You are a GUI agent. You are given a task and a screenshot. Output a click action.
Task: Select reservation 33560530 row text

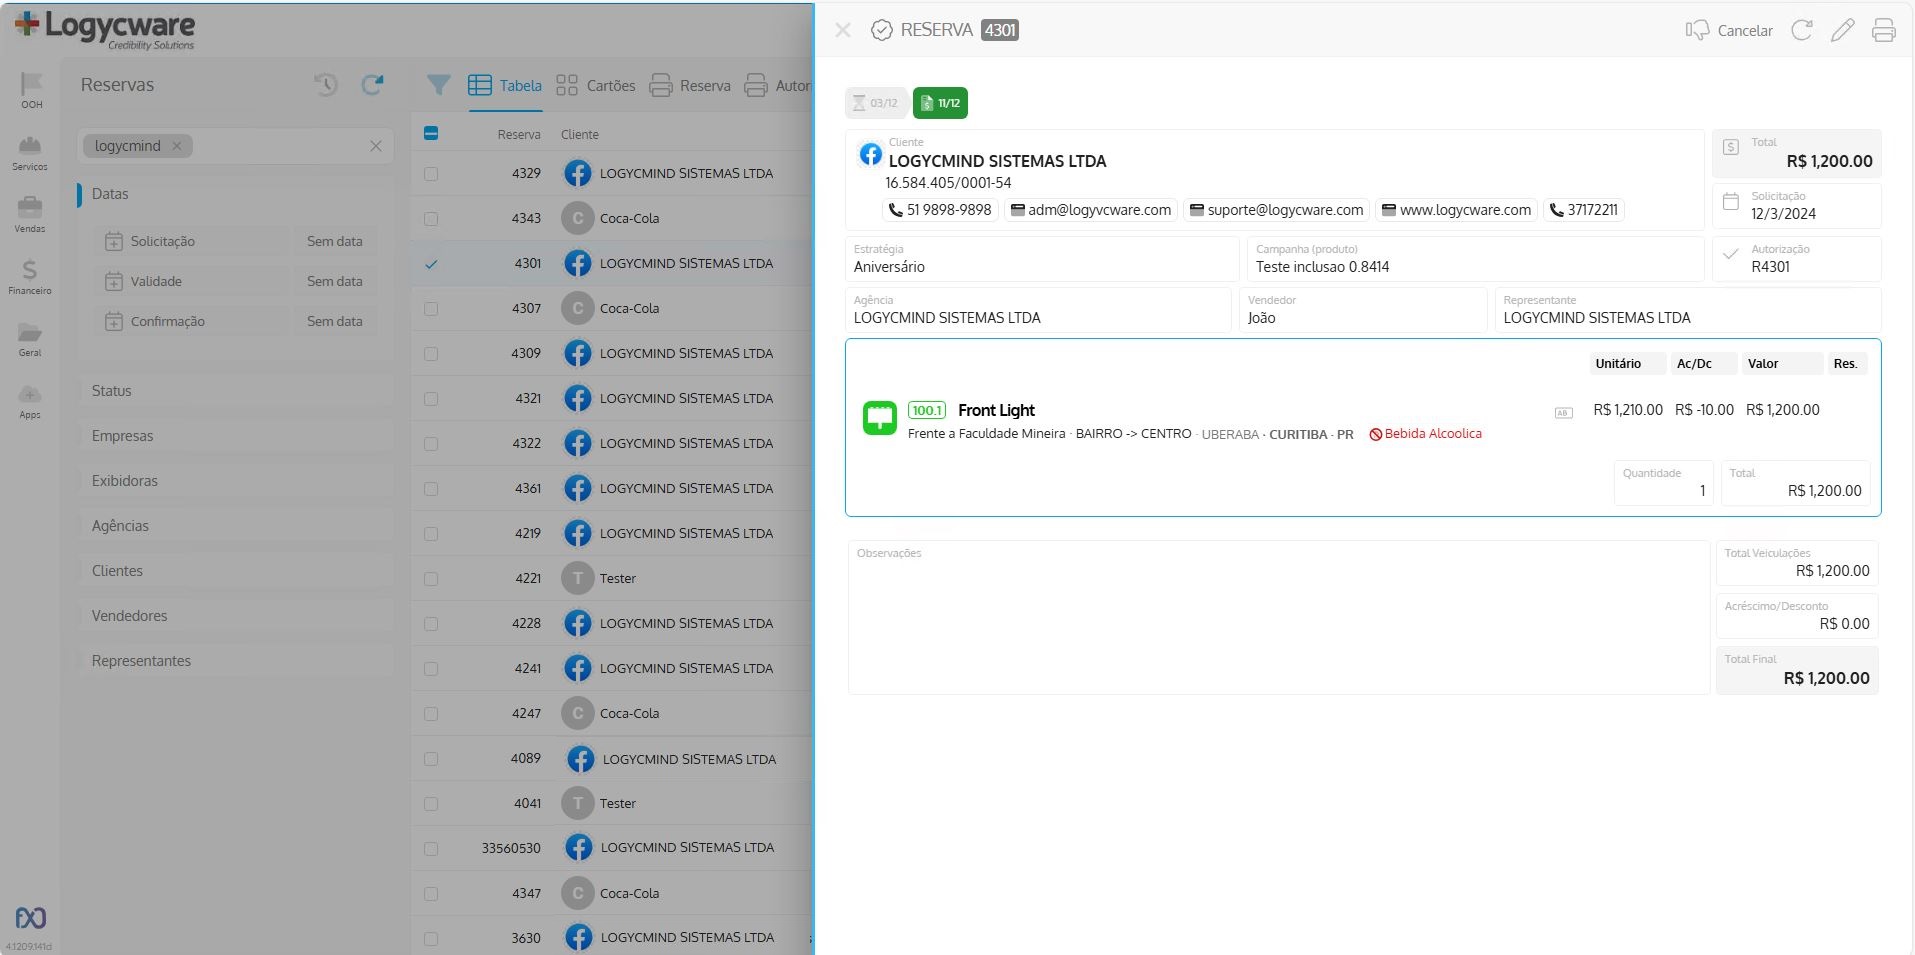click(x=511, y=848)
